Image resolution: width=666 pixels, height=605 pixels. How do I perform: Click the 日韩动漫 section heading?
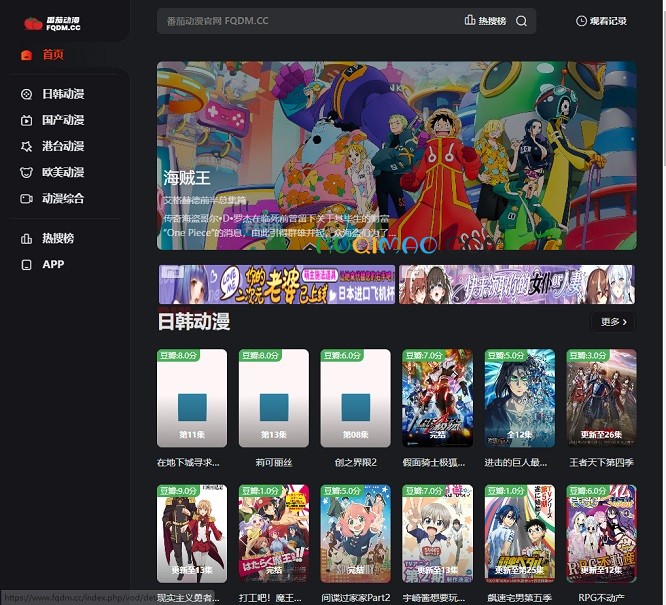click(x=194, y=321)
